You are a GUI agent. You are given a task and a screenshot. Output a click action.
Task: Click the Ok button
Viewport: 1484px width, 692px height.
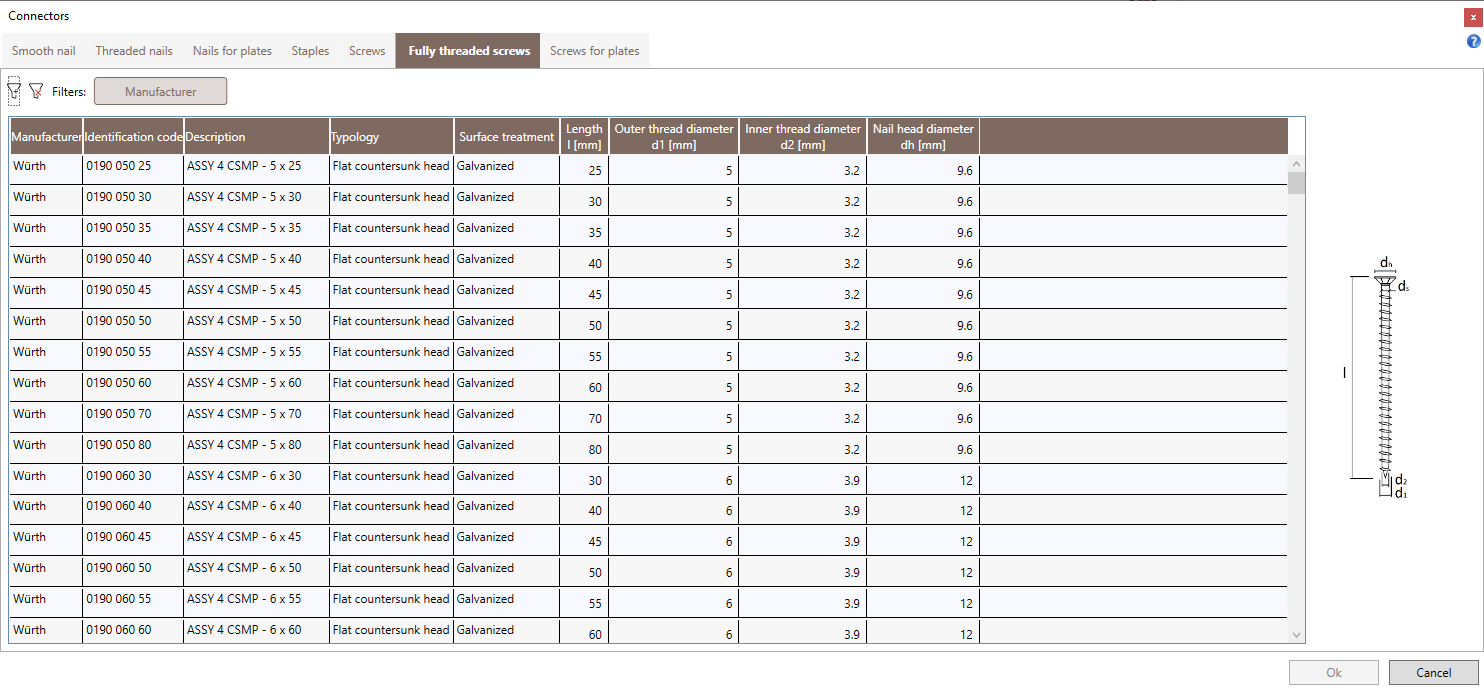coord(1334,673)
